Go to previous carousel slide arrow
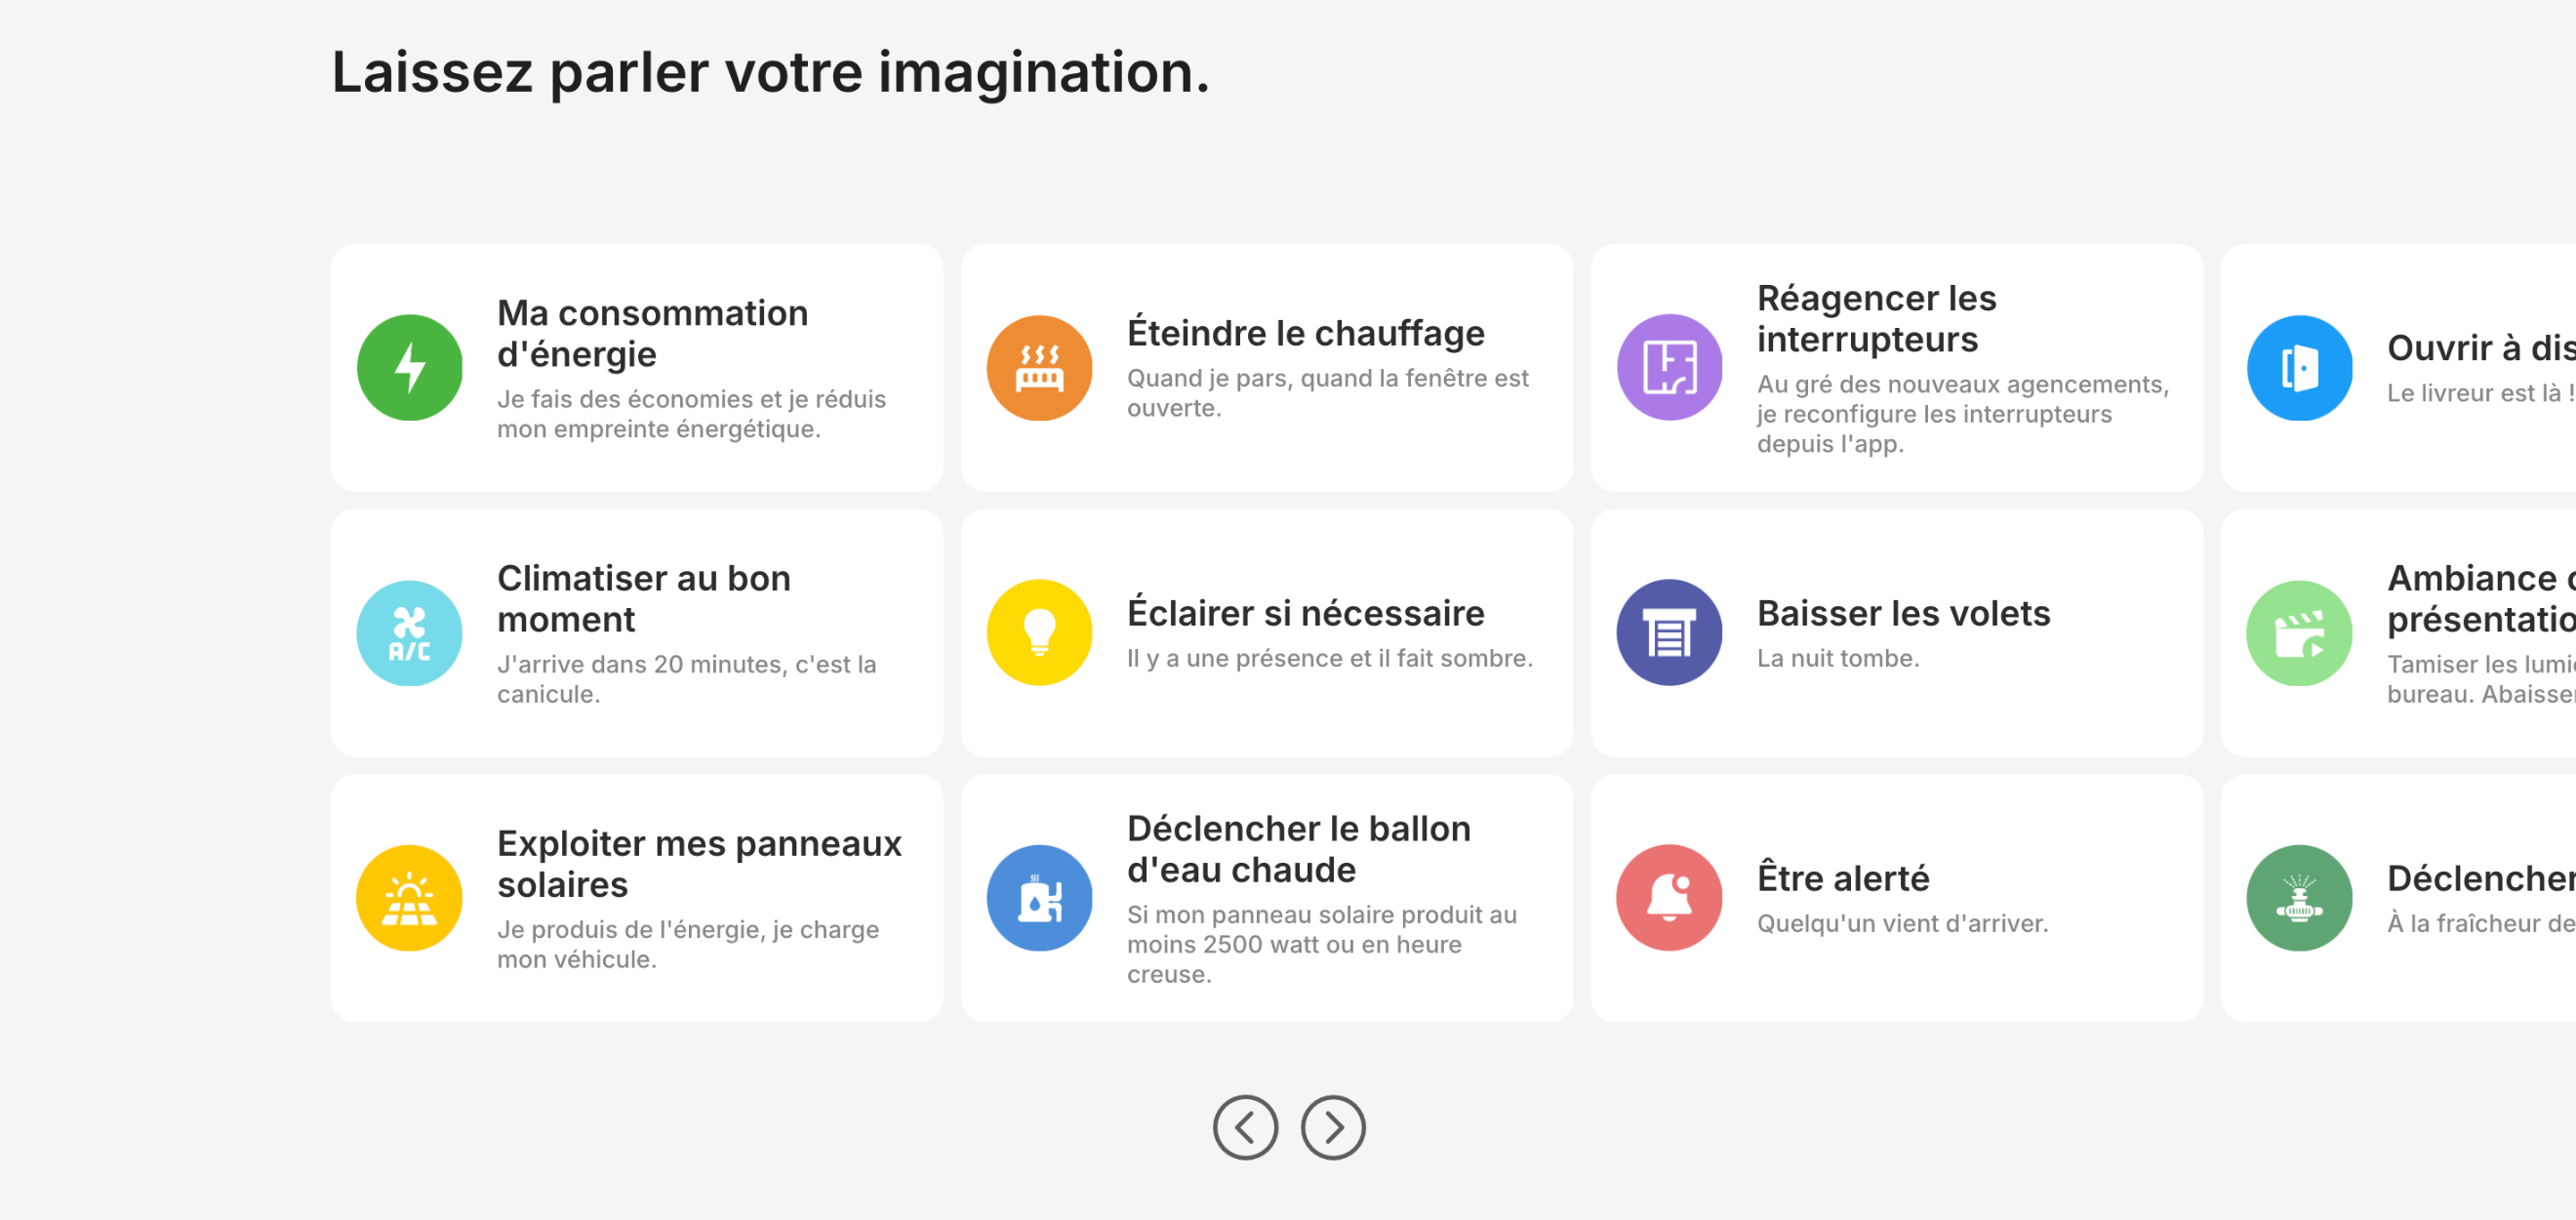Screen dimensions: 2576x1220 (1245, 1127)
